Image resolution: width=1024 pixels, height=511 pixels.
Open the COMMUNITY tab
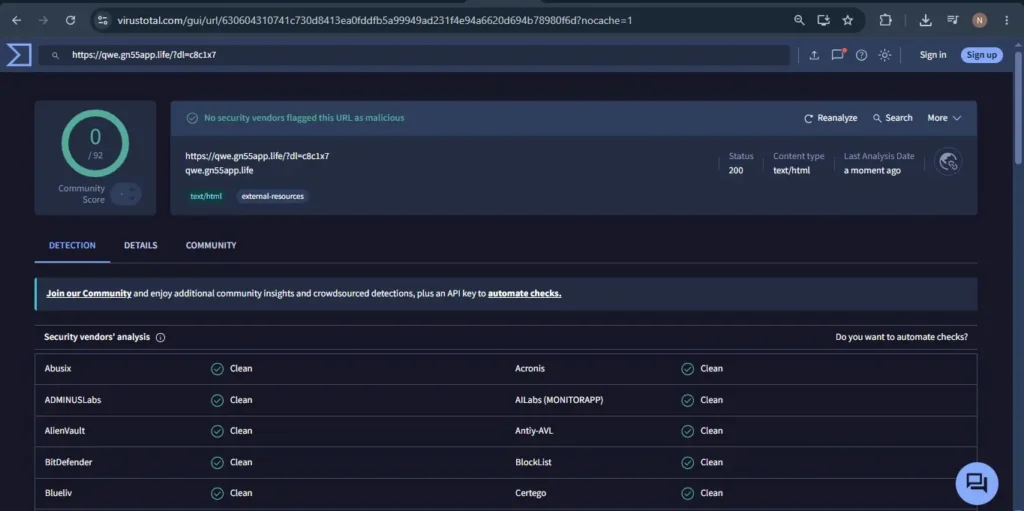[x=211, y=246]
